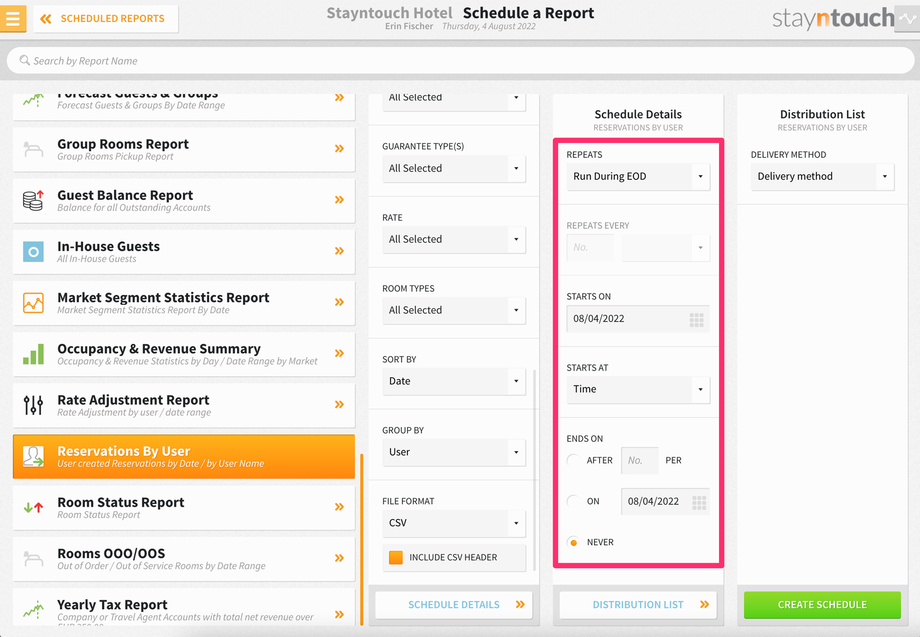Select the Rooms OOO/OOS bed icon

coord(33,558)
